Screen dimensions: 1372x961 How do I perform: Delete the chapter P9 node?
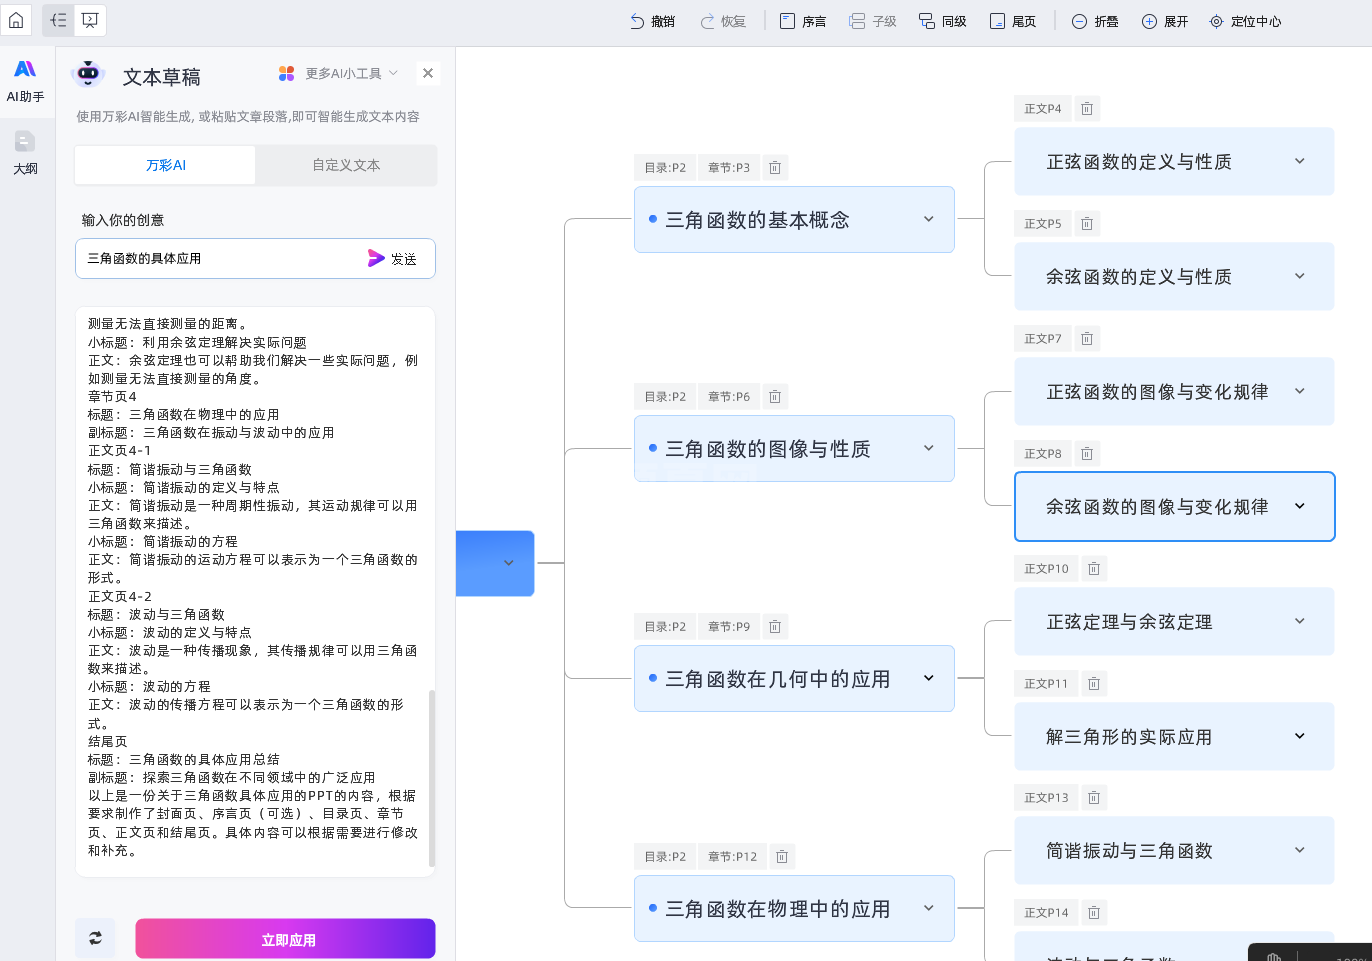[x=774, y=627]
